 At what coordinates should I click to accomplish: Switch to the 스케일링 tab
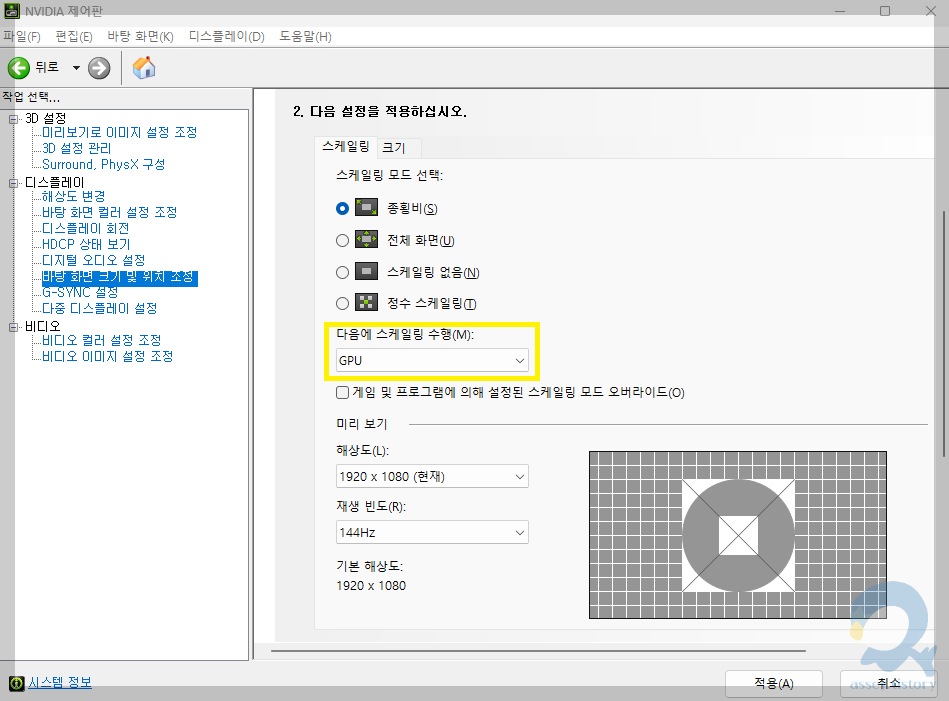[346, 146]
